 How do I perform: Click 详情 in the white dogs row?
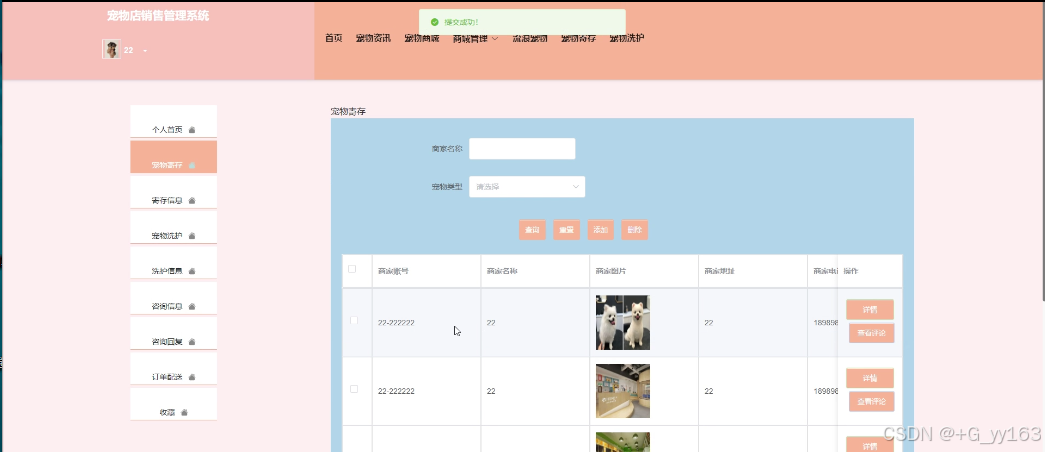tap(870, 310)
